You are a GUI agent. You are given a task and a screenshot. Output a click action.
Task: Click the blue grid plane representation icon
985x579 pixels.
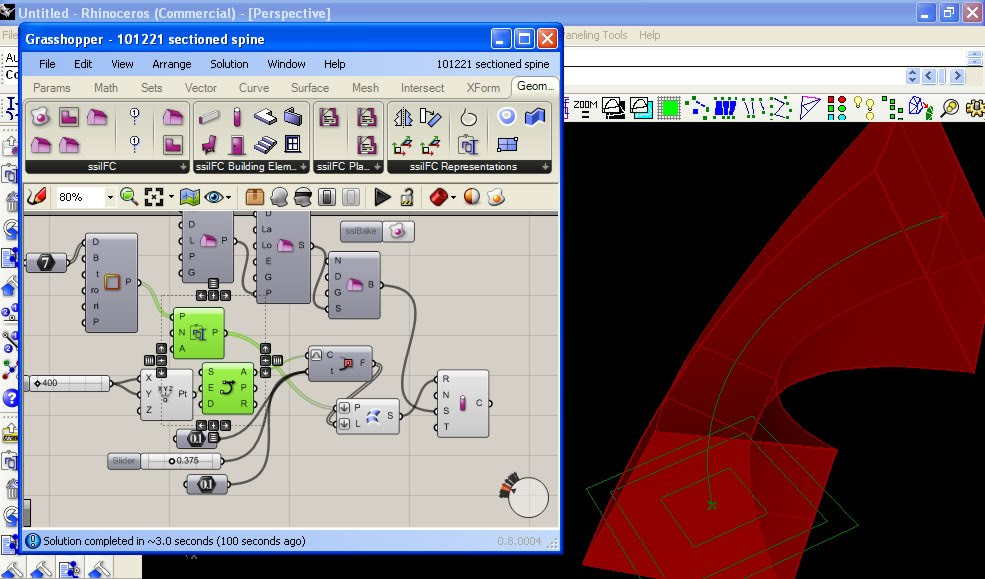(x=507, y=144)
